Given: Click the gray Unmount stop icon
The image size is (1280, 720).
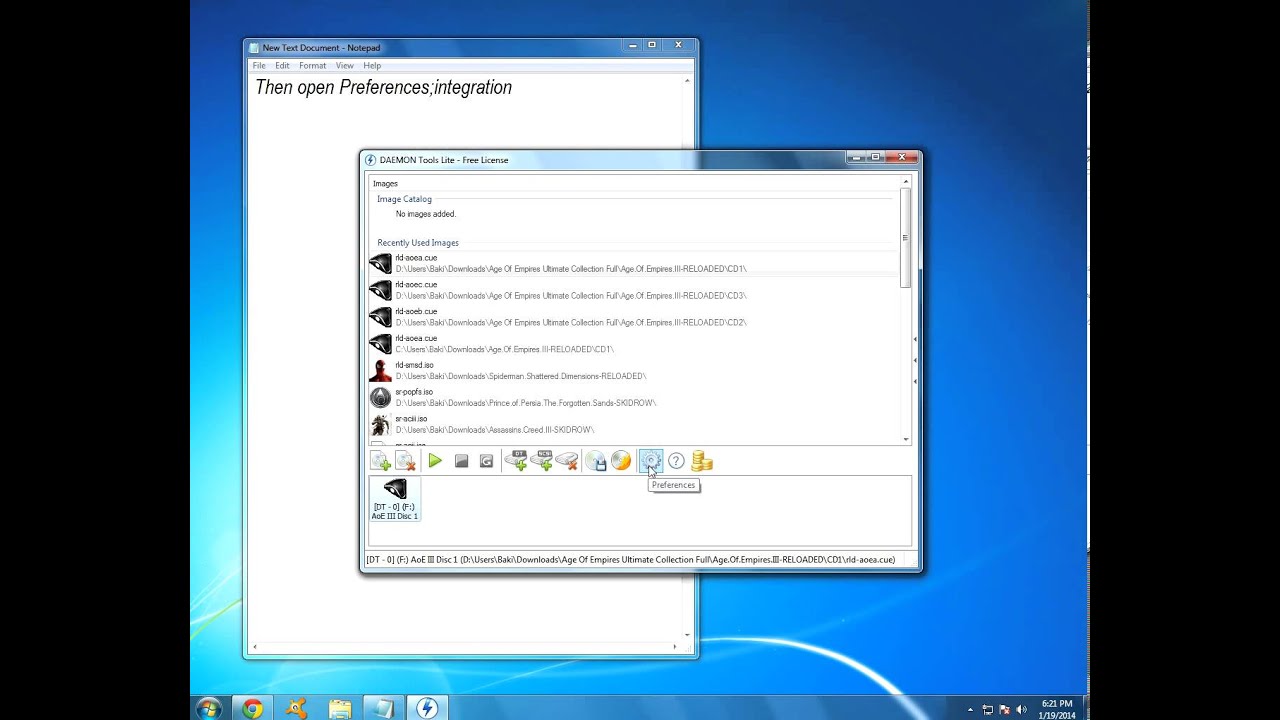Looking at the screenshot, I should 461,461.
